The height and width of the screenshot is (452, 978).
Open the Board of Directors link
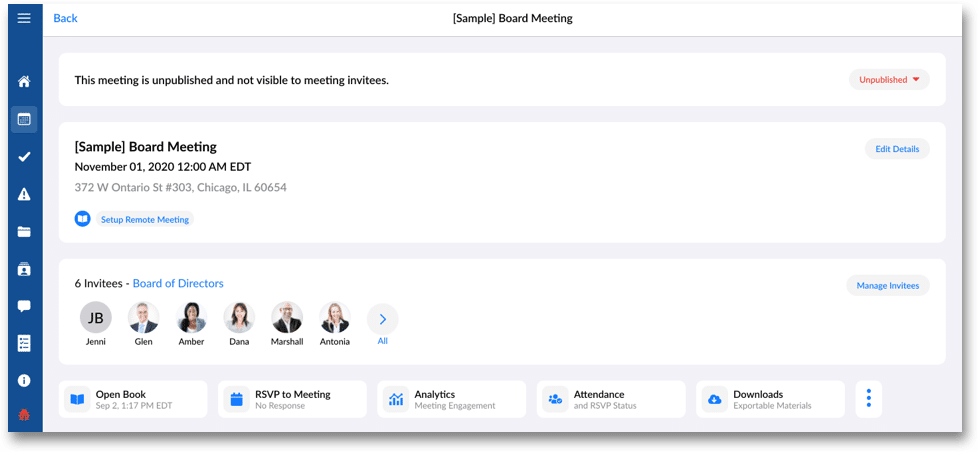pos(178,284)
